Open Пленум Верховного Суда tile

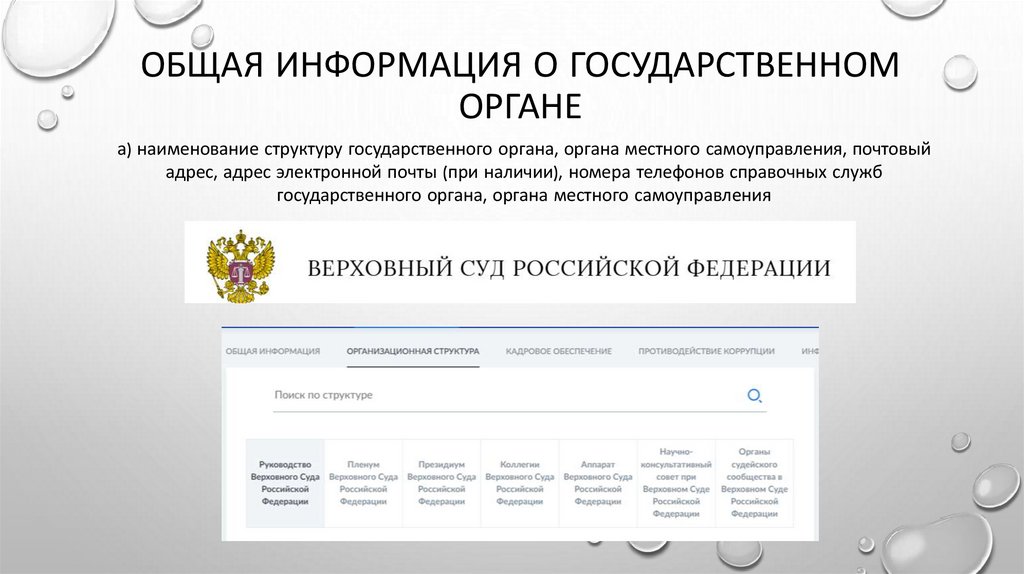[363, 483]
